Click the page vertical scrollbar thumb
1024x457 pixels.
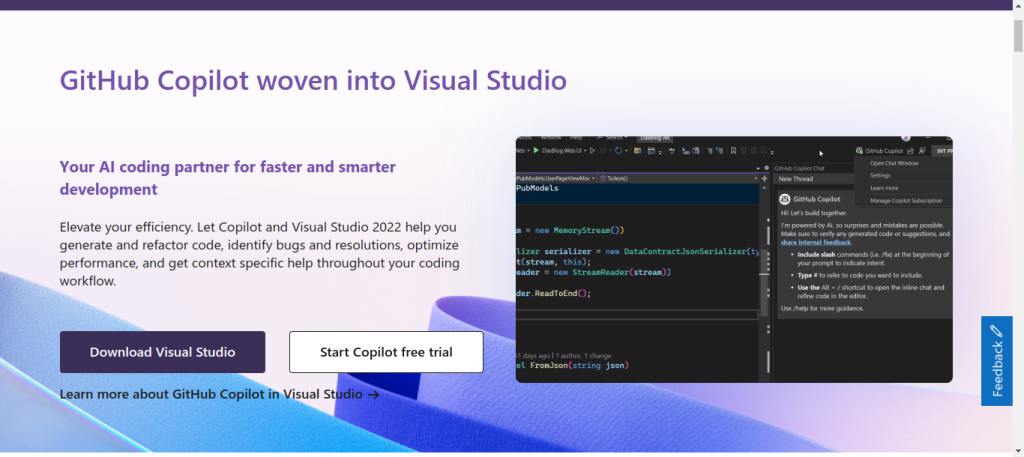click(1018, 36)
